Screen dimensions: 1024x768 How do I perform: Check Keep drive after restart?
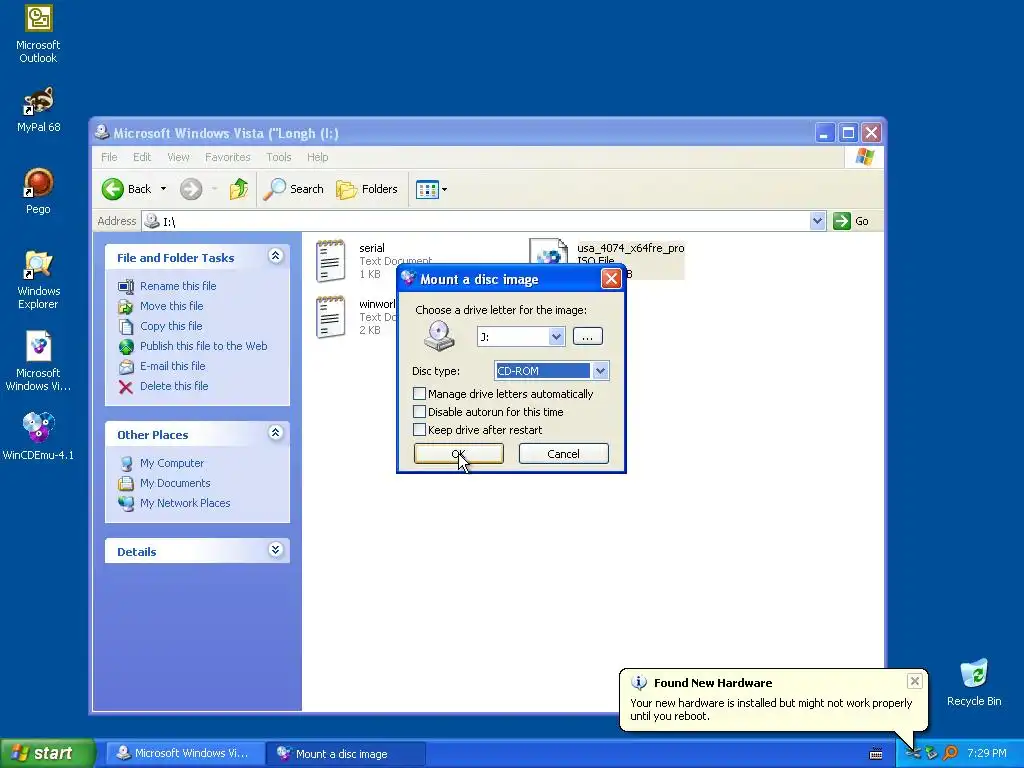click(x=419, y=430)
